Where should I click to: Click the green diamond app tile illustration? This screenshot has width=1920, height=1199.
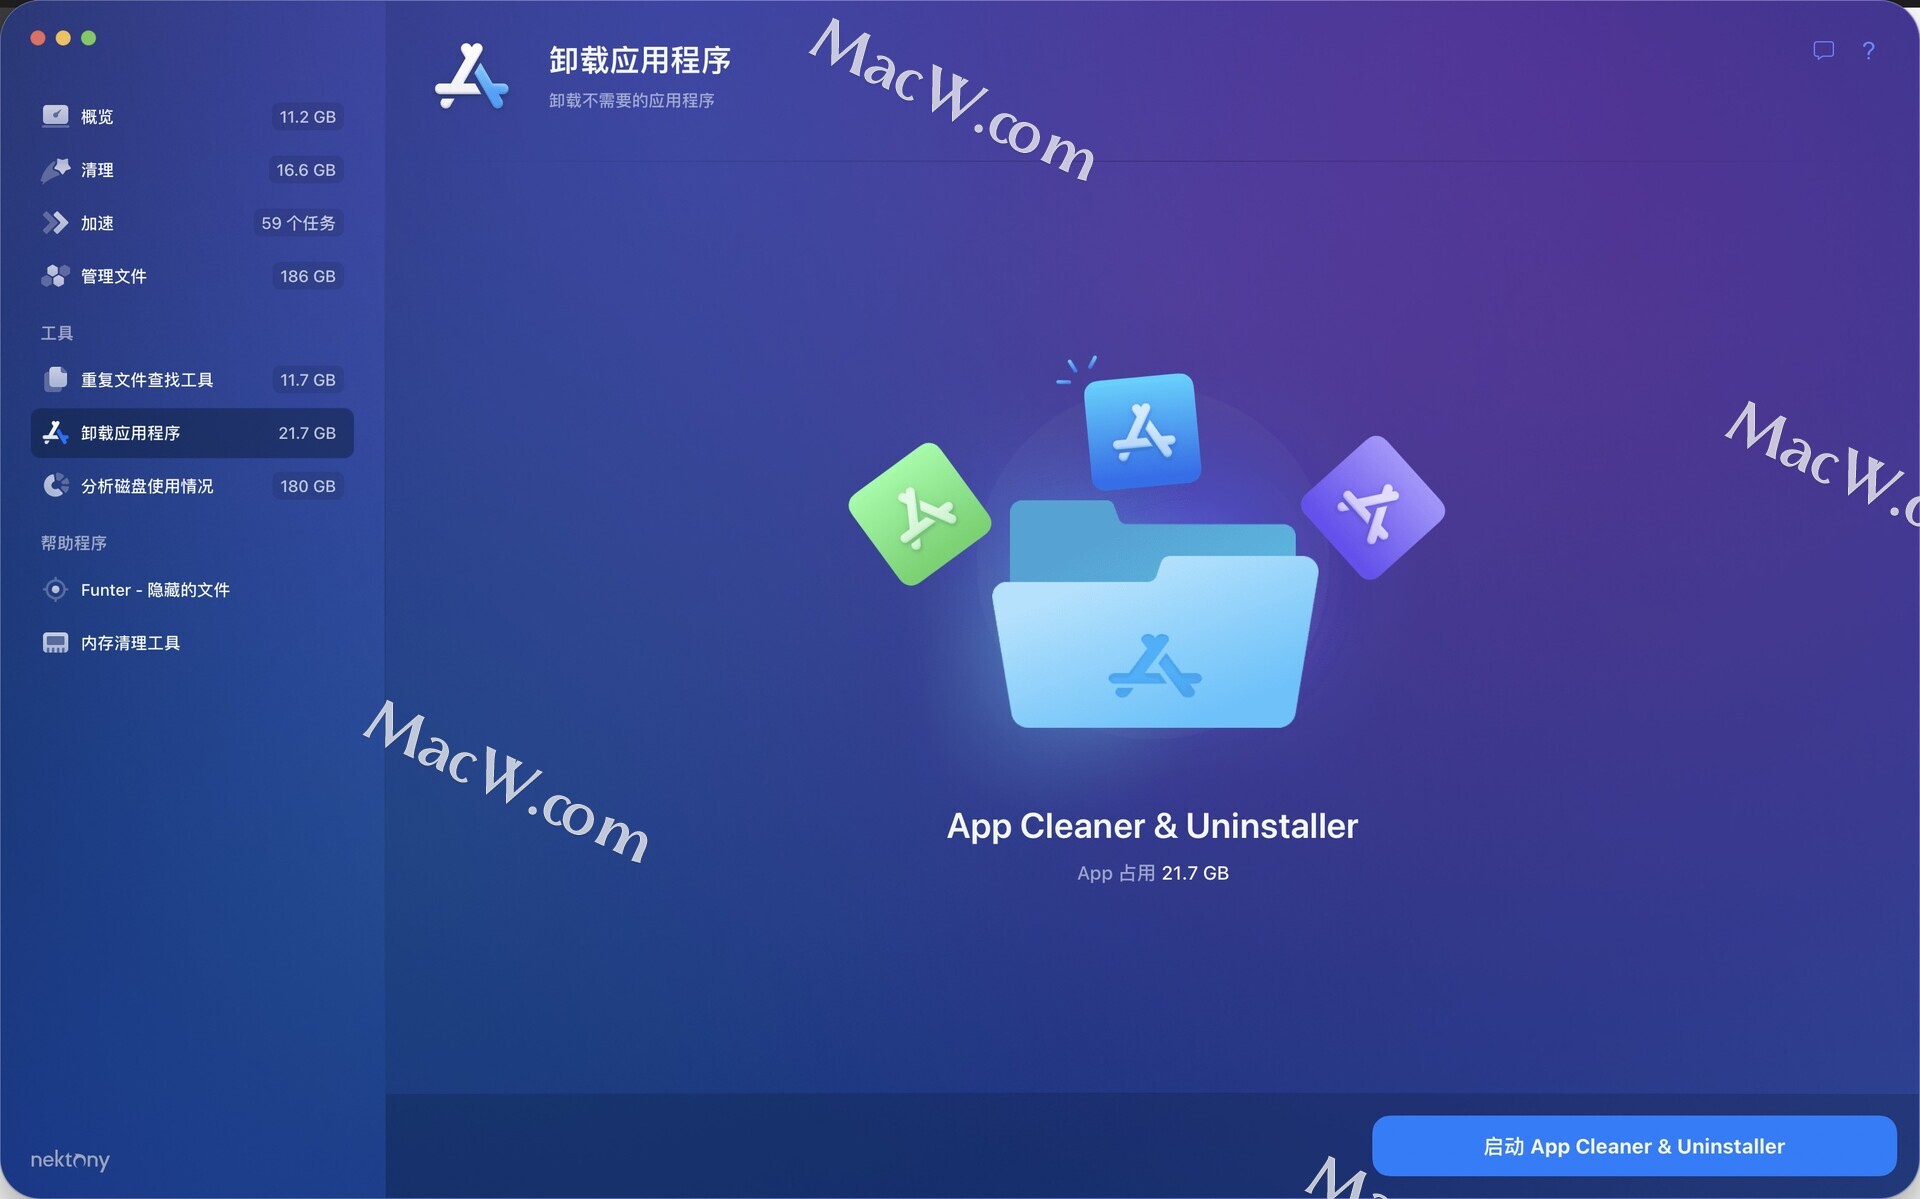point(919,514)
